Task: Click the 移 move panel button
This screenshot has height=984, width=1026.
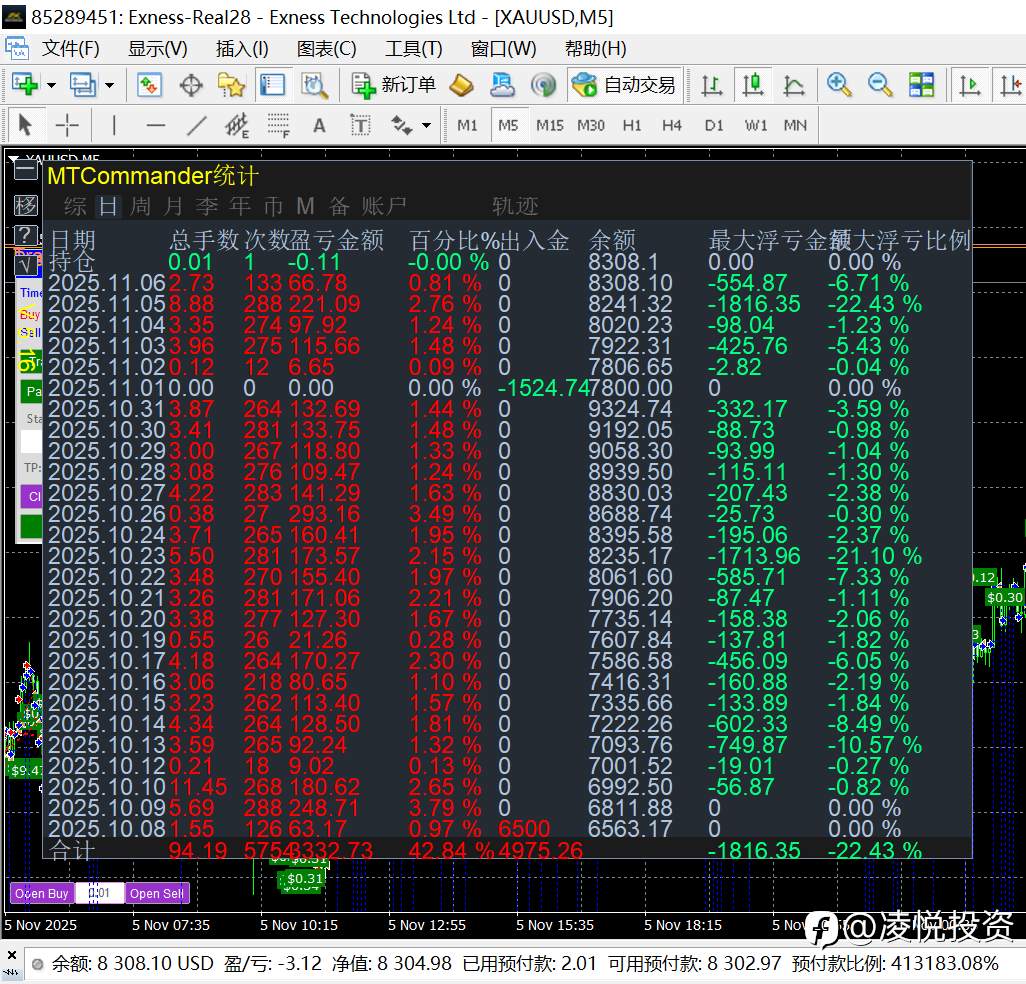Action: click(26, 205)
